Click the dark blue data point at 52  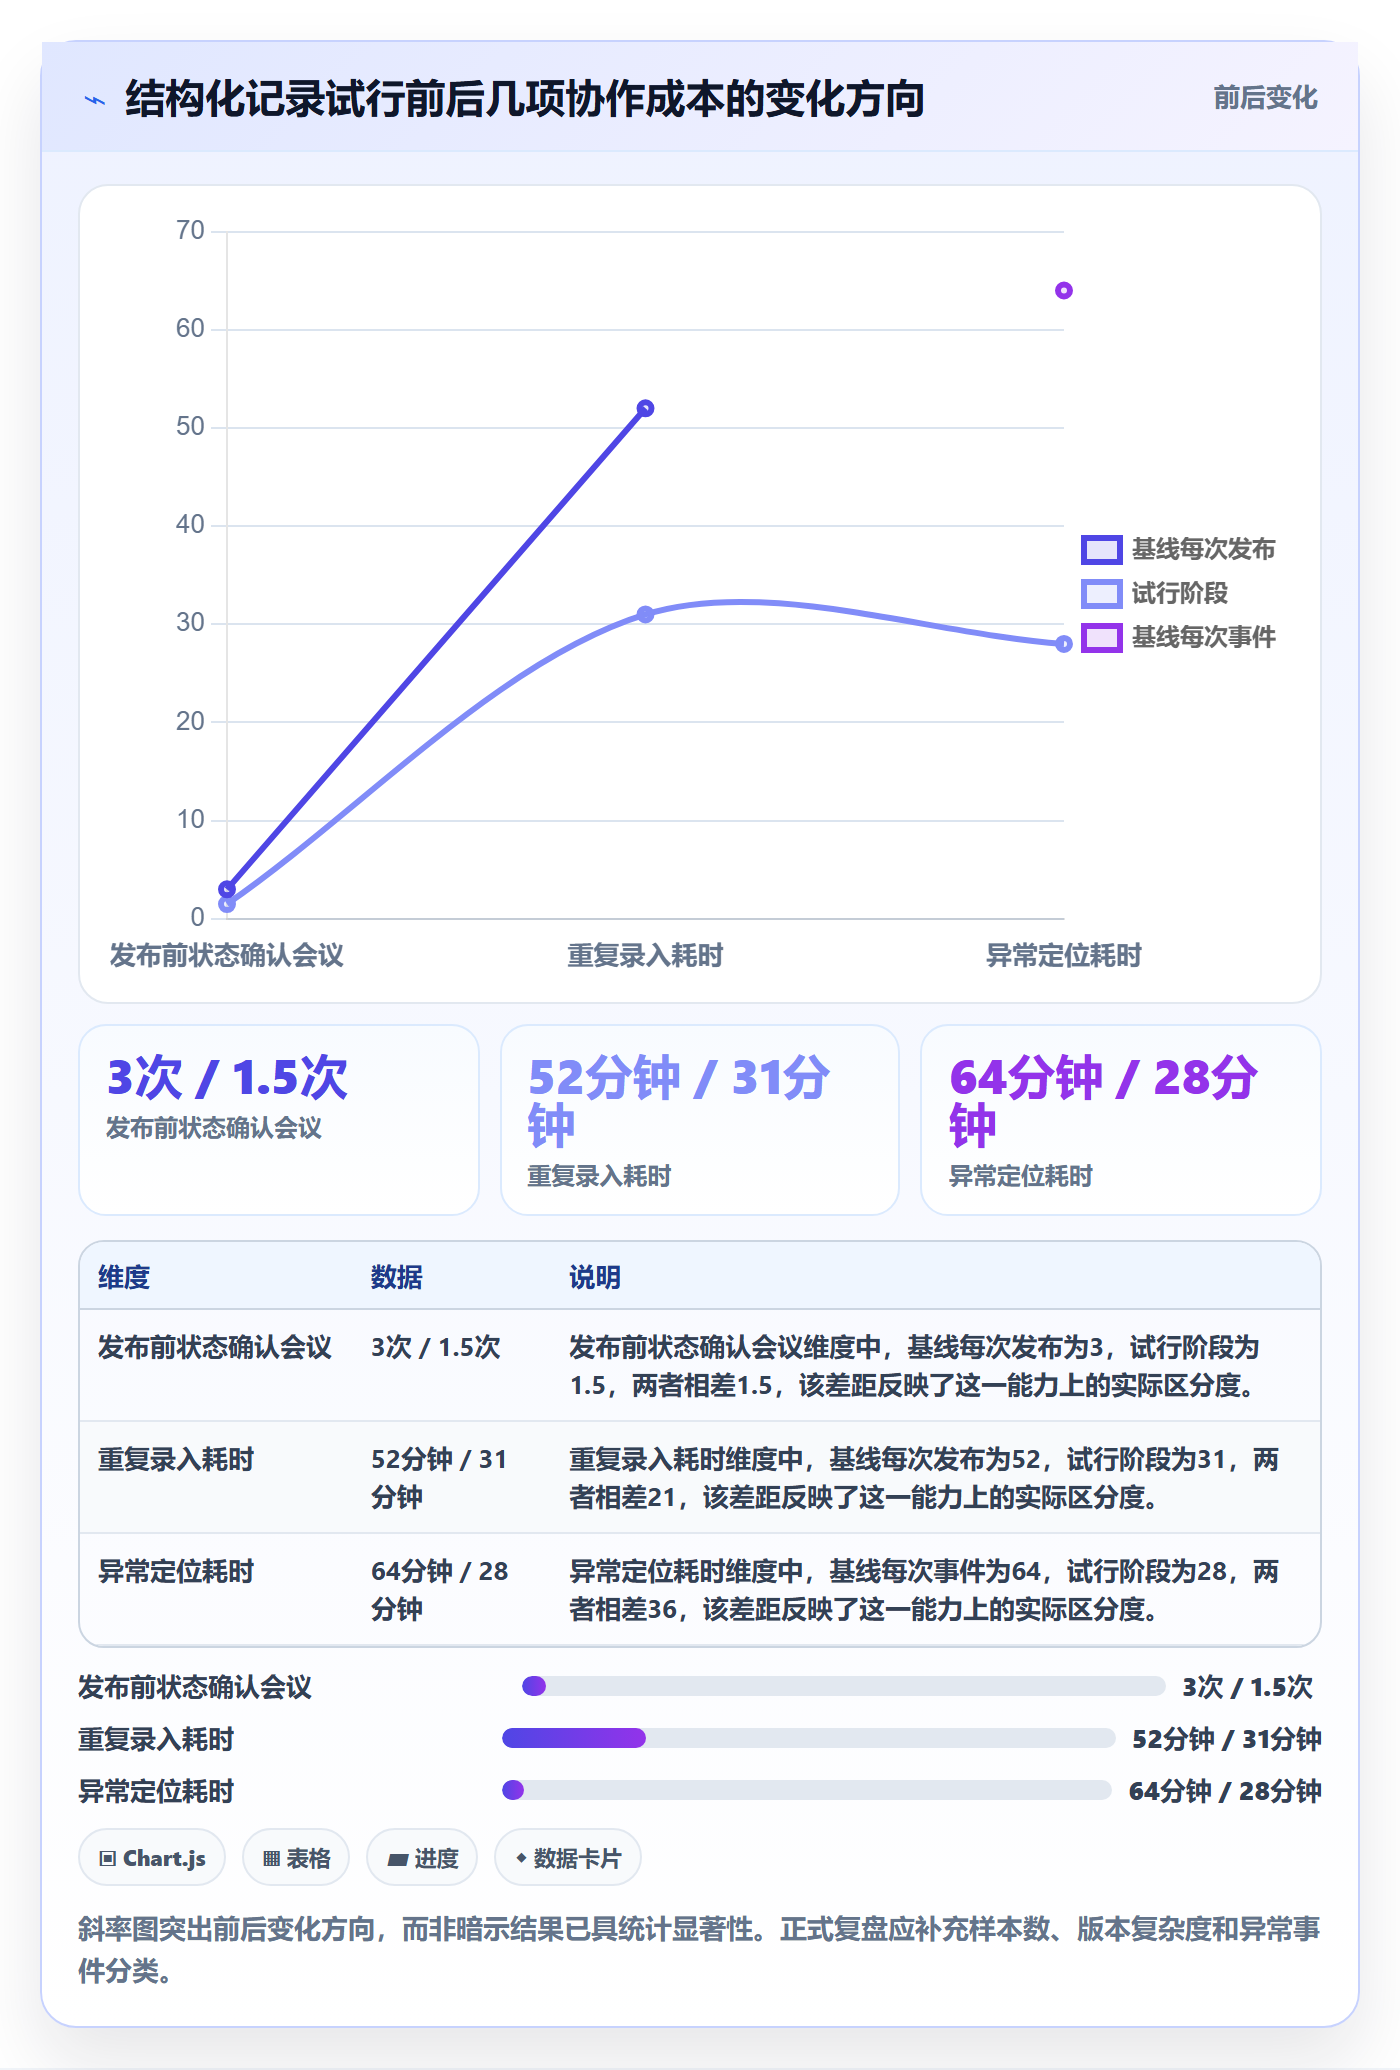646,408
